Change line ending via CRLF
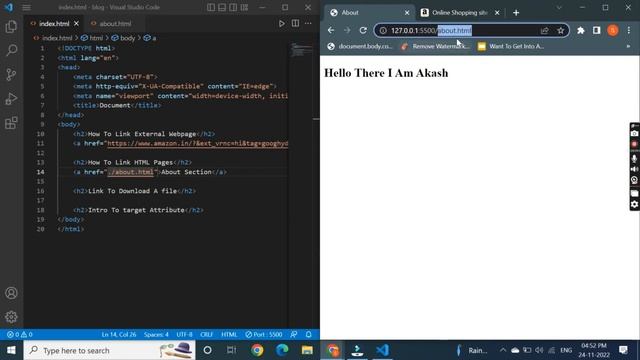 207,334
